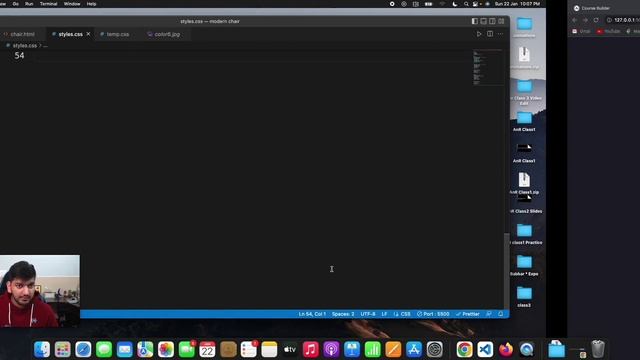Viewport: 640px width, 360px height.
Task: Click the reload button in browser window
Action: pos(596,20)
